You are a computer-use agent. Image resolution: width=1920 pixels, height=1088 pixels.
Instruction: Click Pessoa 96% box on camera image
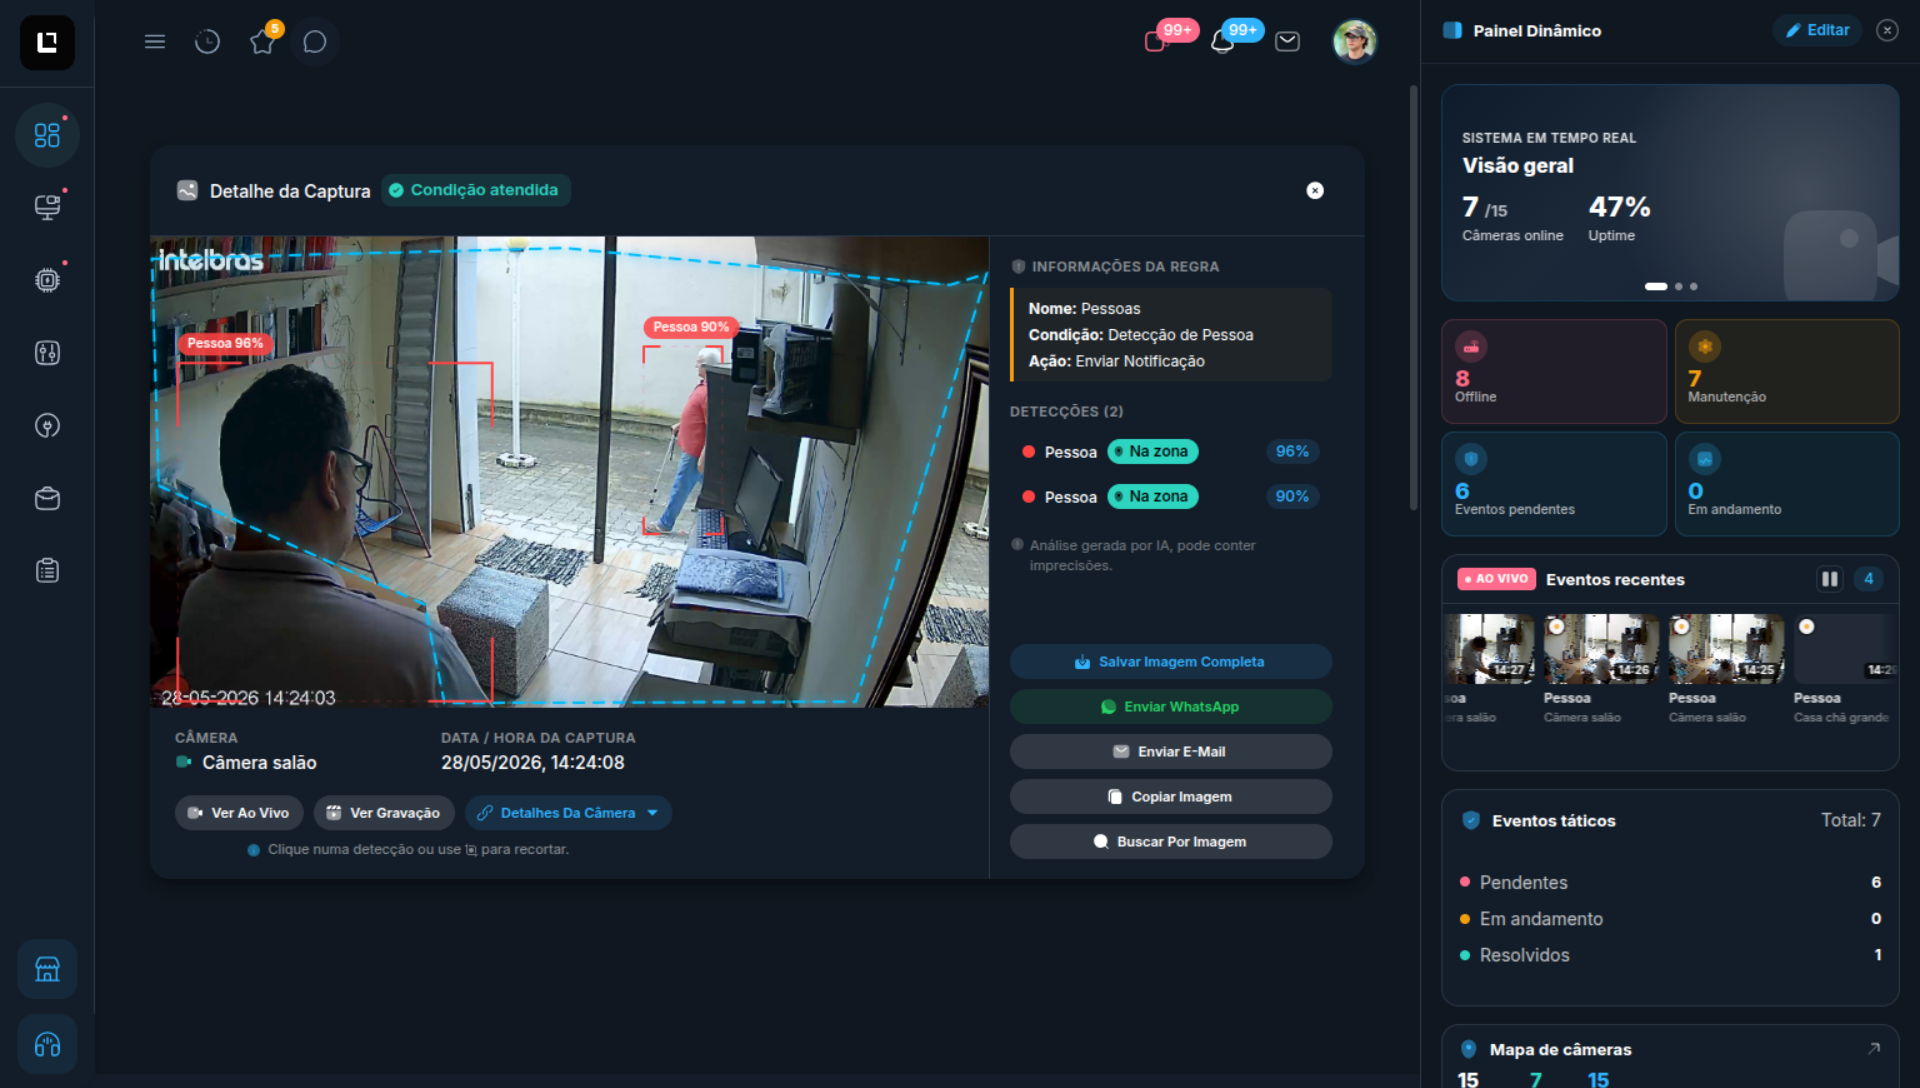[335, 530]
